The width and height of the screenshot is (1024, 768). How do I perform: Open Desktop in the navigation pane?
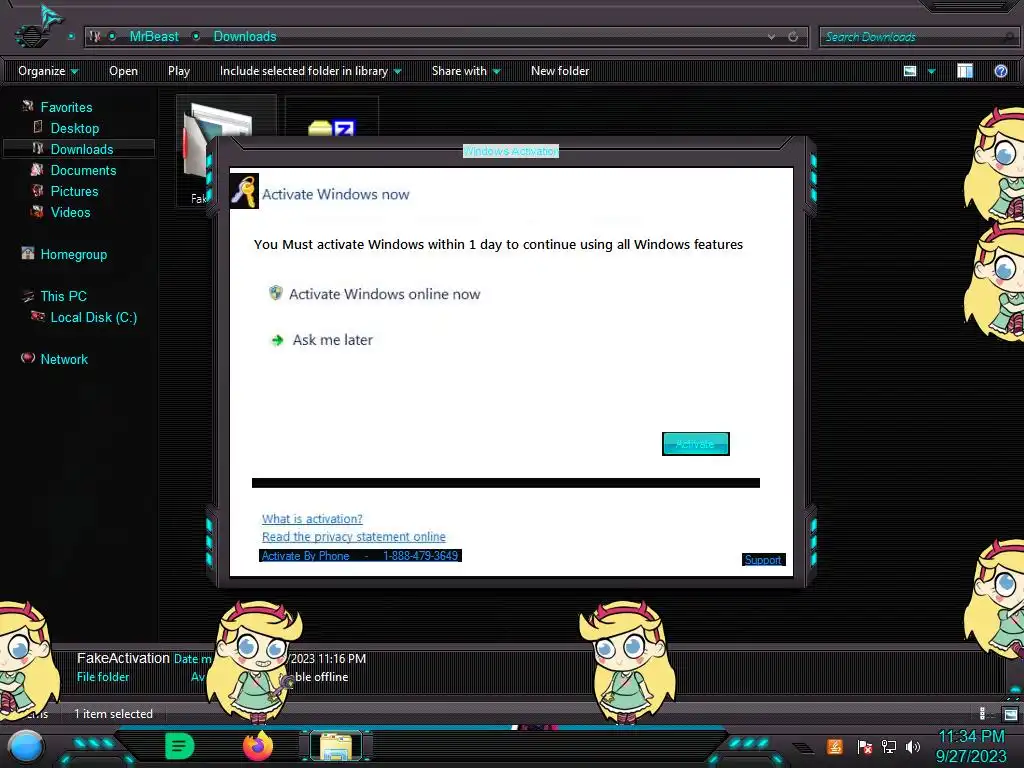(x=75, y=128)
